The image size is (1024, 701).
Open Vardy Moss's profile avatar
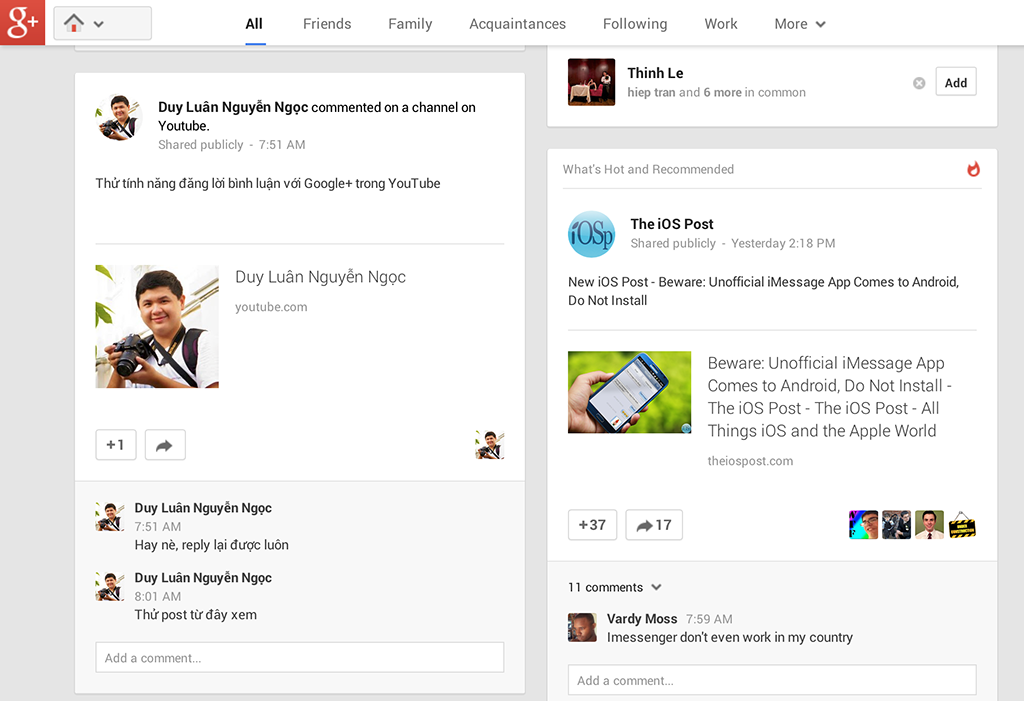click(582, 627)
